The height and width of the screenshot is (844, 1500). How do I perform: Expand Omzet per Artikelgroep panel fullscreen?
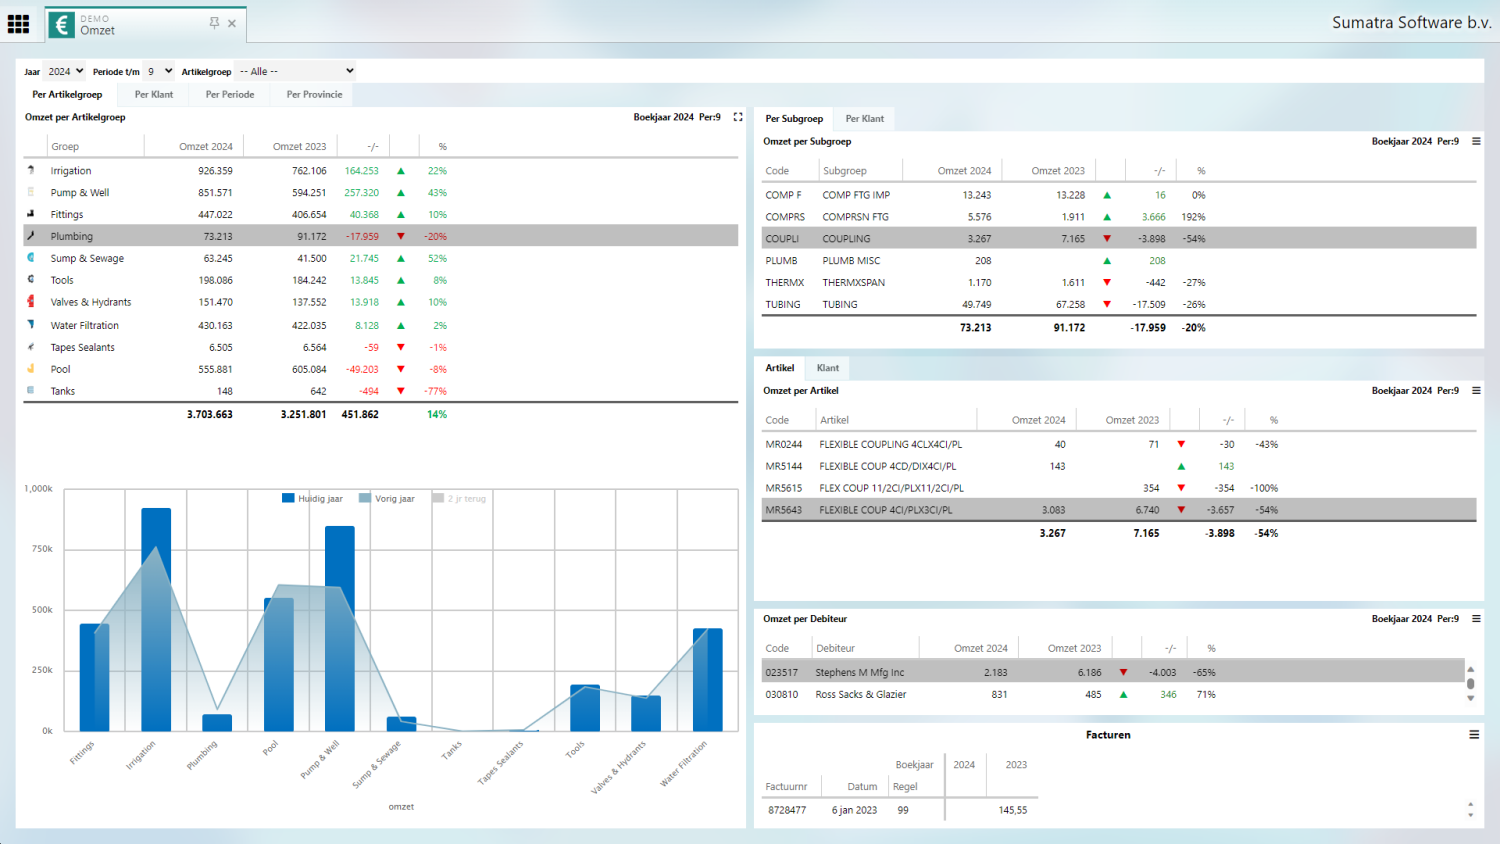[738, 117]
